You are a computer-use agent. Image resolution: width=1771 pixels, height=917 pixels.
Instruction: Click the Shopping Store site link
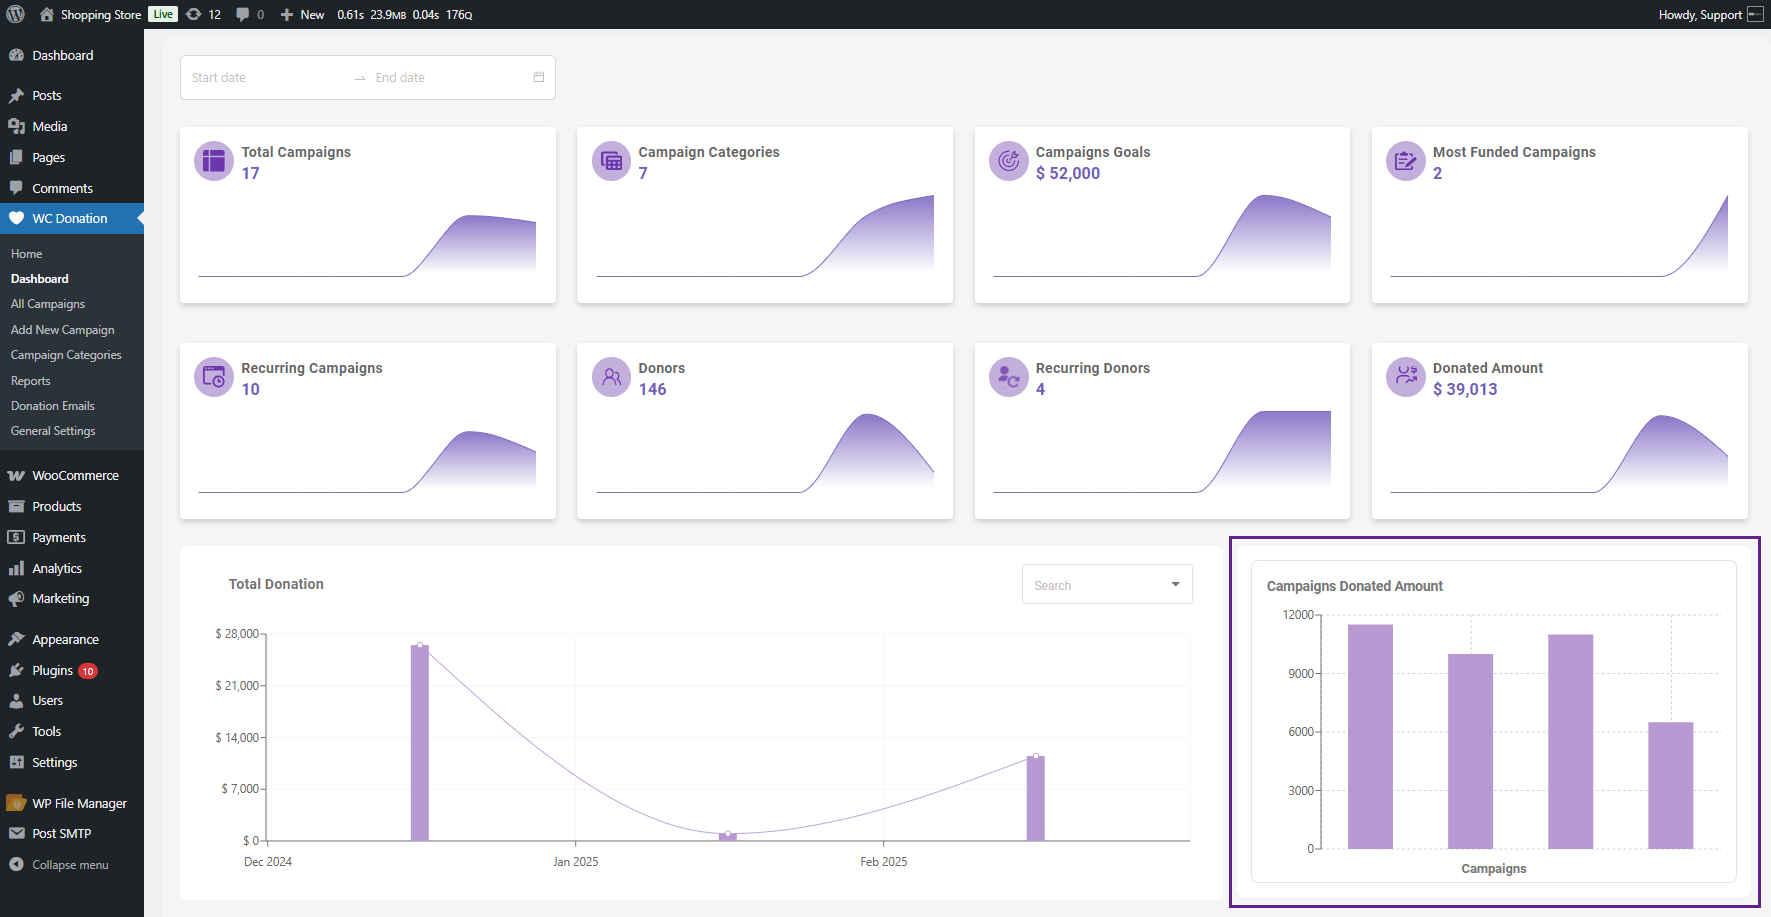click(100, 14)
